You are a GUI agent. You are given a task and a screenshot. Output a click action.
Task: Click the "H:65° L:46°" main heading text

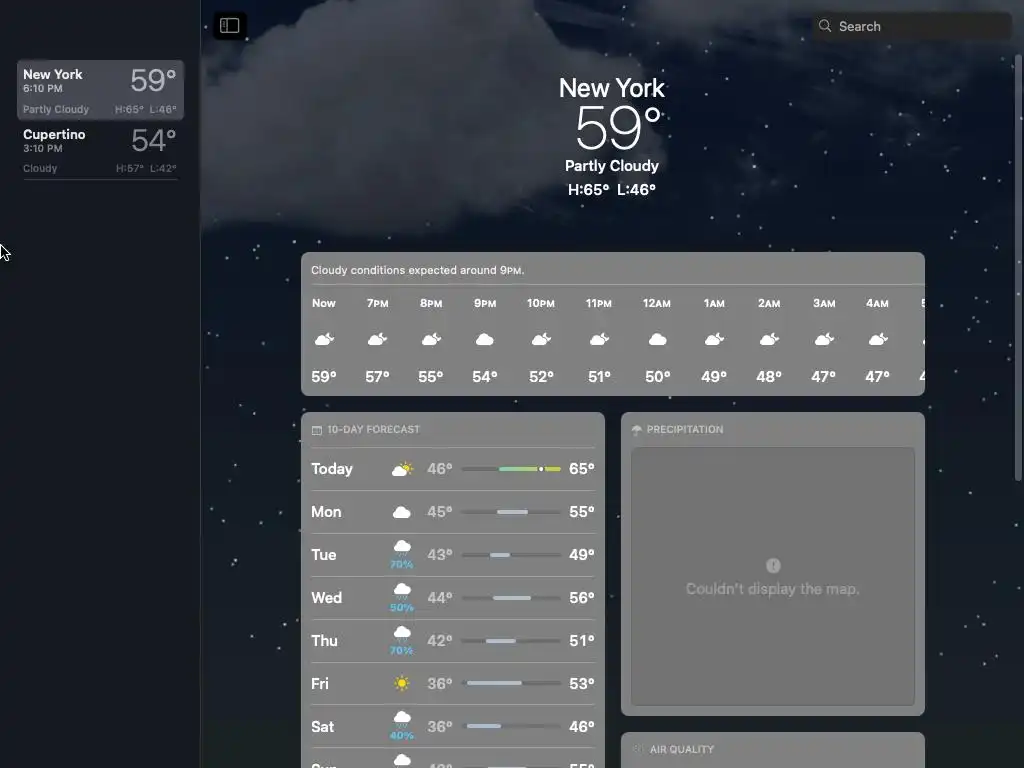(611, 190)
